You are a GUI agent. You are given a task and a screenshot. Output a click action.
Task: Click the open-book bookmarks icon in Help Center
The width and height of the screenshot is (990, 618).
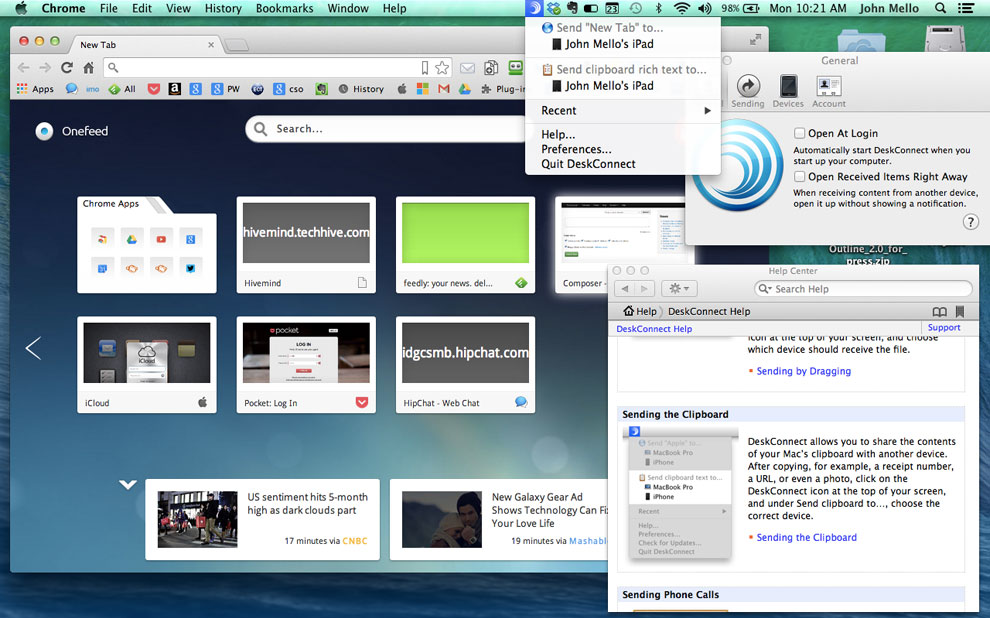click(x=939, y=311)
